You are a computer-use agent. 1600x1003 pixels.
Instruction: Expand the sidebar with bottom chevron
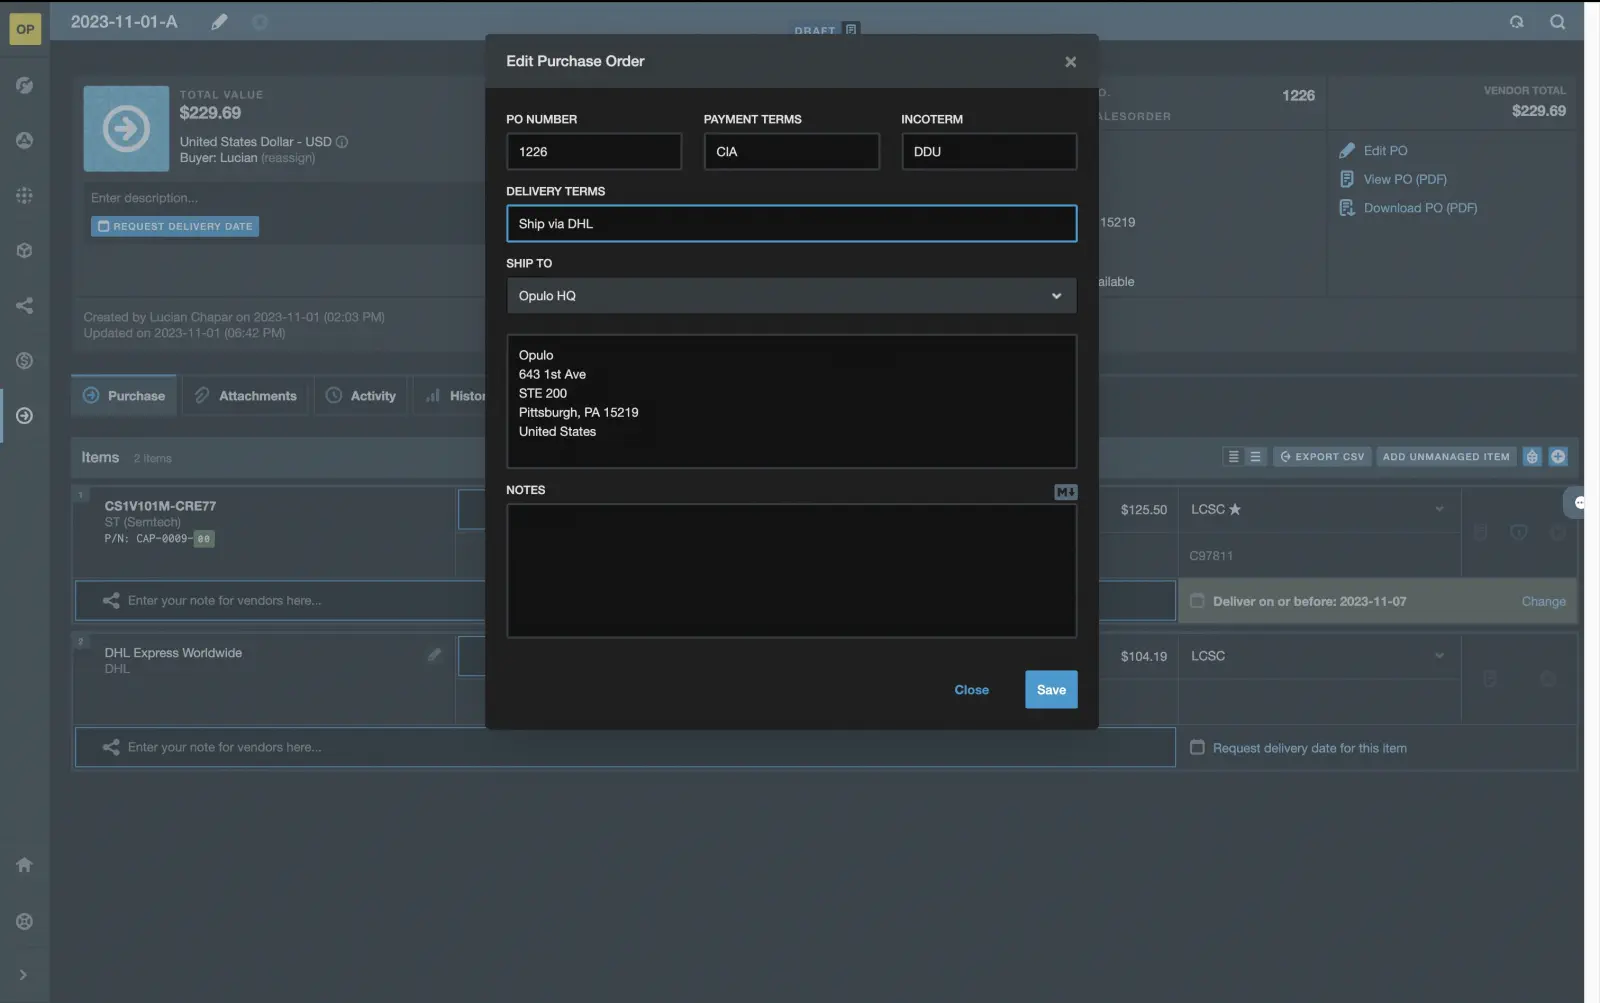point(24,975)
